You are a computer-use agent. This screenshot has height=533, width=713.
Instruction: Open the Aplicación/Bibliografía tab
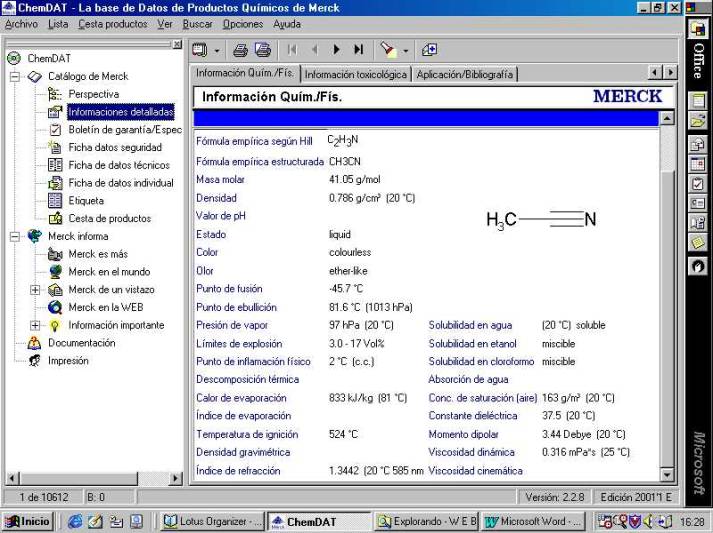pyautogui.click(x=464, y=74)
